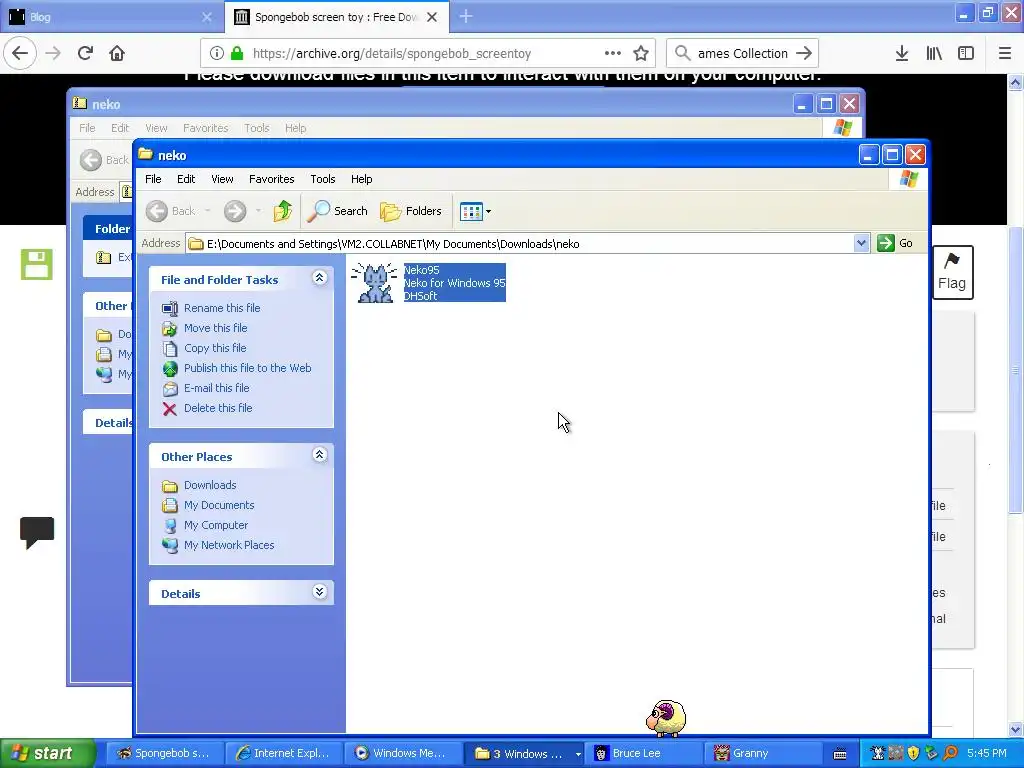Click the Firefox page scrollbar down arrow
1024x768 pixels.
[x=1016, y=729]
